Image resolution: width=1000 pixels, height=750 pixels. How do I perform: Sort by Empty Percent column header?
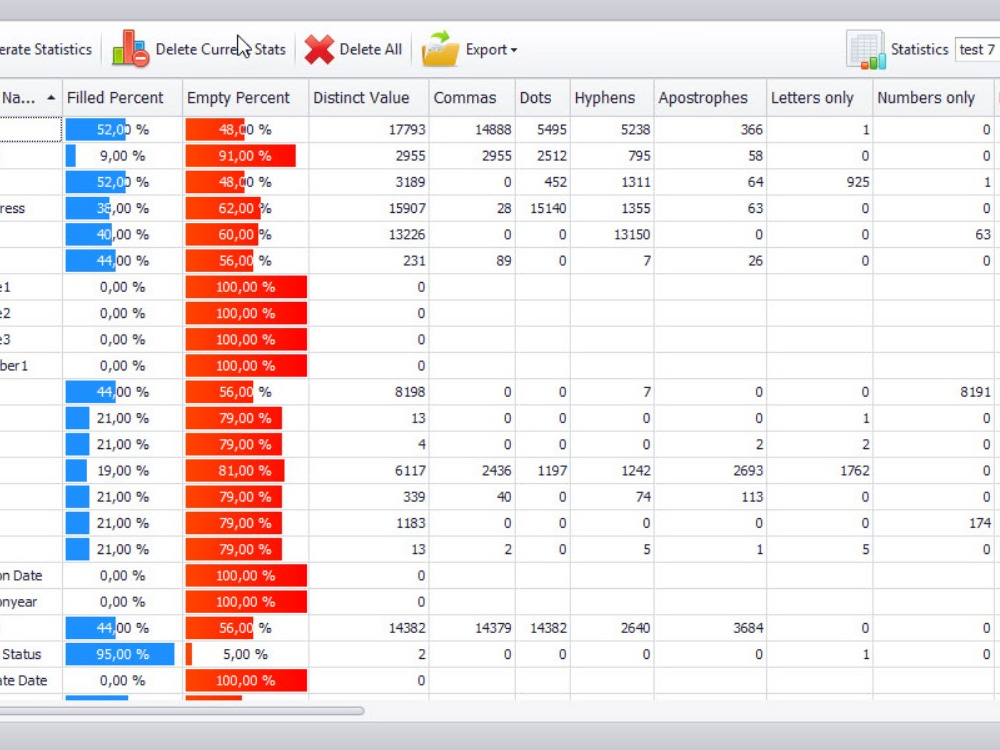pyautogui.click(x=246, y=98)
